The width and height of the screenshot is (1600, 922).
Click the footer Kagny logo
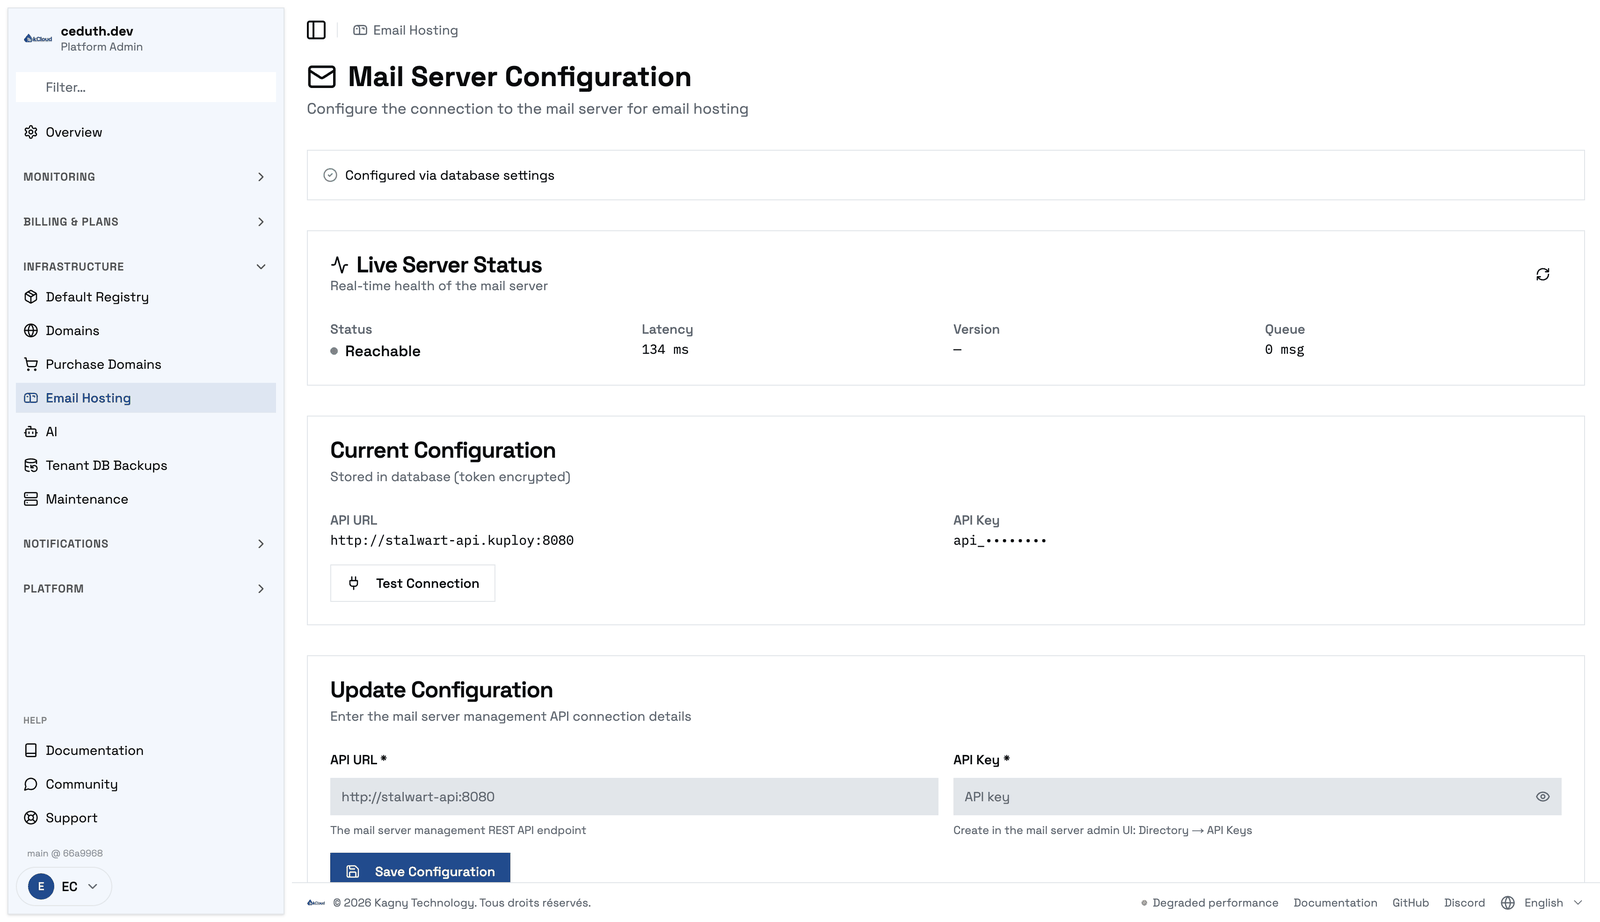pos(316,903)
